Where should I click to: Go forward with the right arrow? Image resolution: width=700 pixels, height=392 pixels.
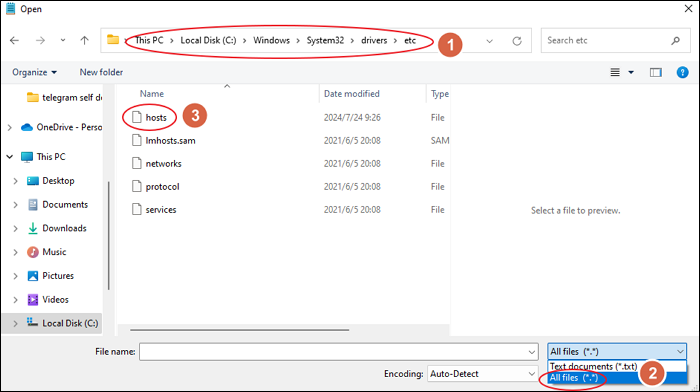point(40,41)
